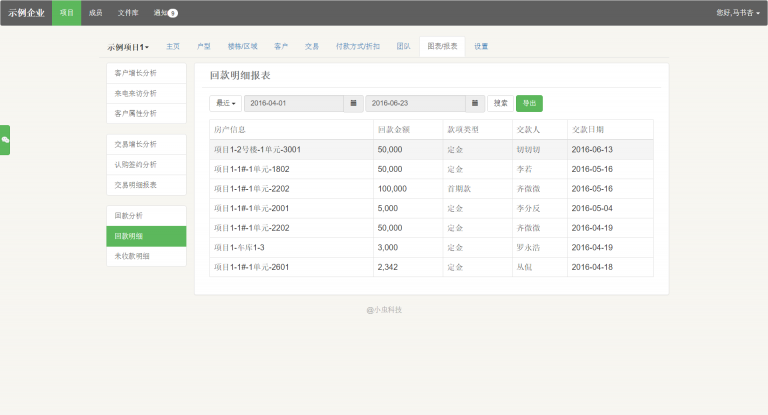Open 交易明细报表 from the sidebar
Screen dimensions: 768x415
pyautogui.click(x=146, y=185)
